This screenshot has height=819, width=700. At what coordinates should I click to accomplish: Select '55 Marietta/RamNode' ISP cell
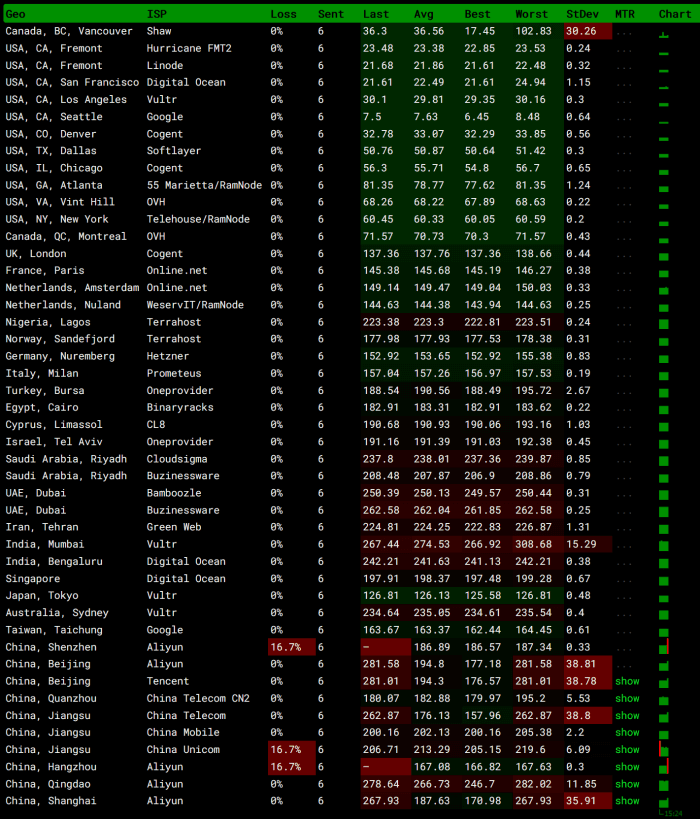click(x=204, y=185)
